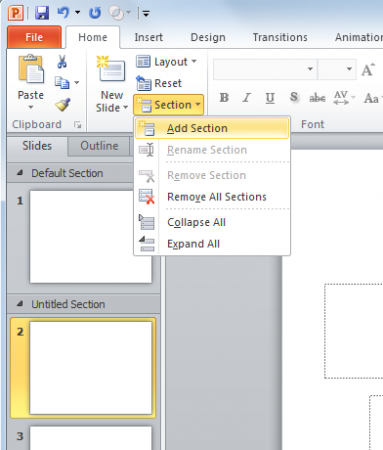Click the Undo arrow icon
This screenshot has height=450, width=383.
click(63, 13)
